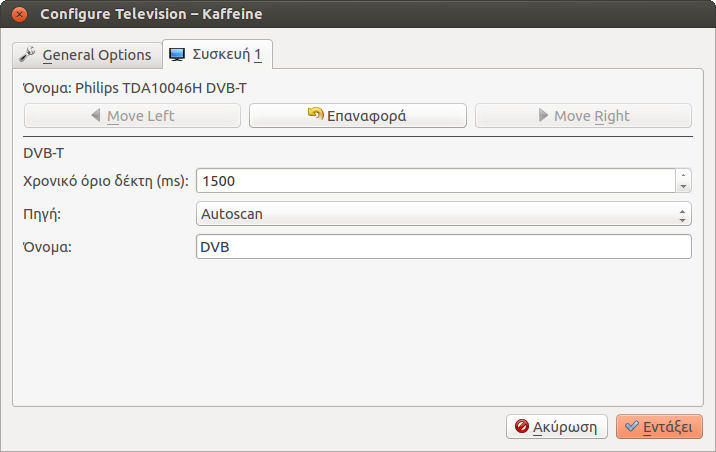Click the red cancel icon on Ακύρωση
The height and width of the screenshot is (452, 716).
click(521, 427)
